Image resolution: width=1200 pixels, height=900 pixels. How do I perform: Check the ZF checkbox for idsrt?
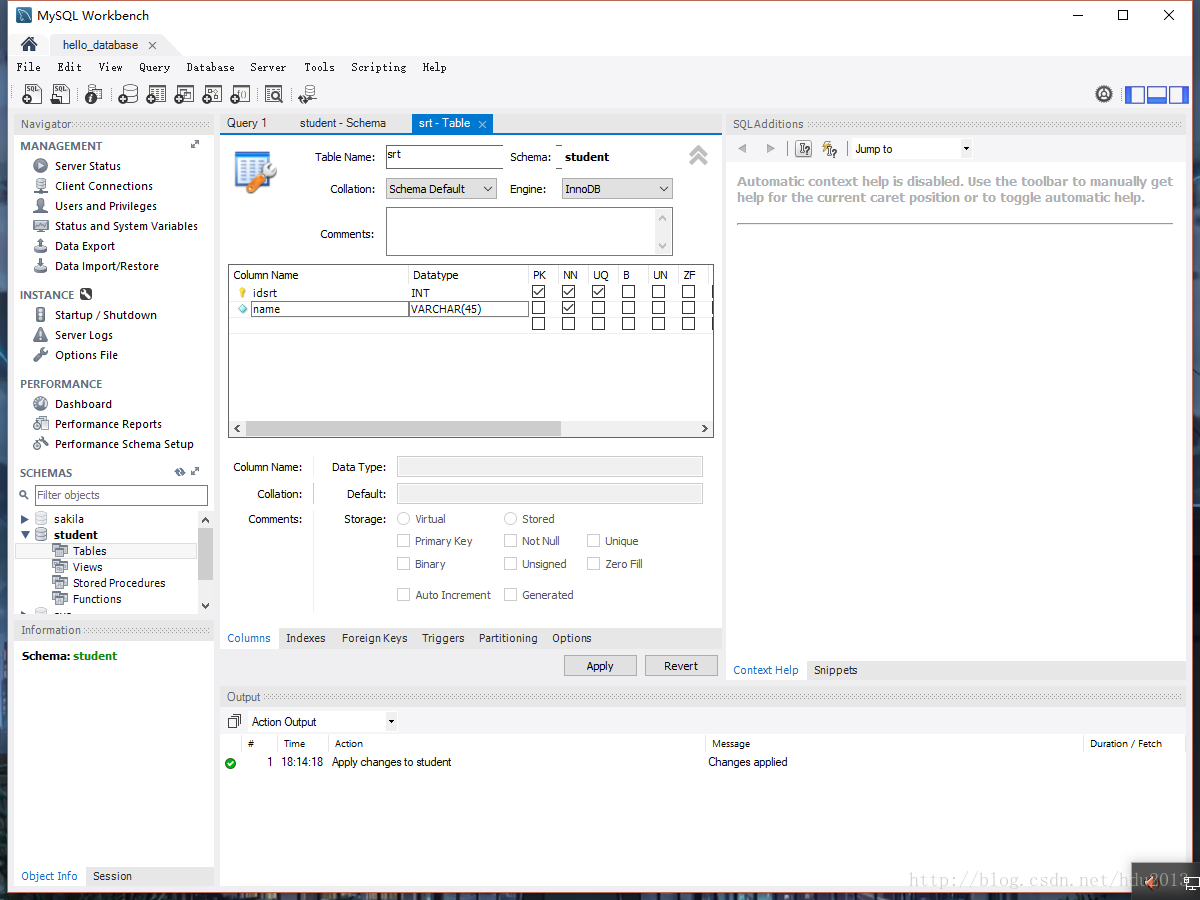coord(689,292)
